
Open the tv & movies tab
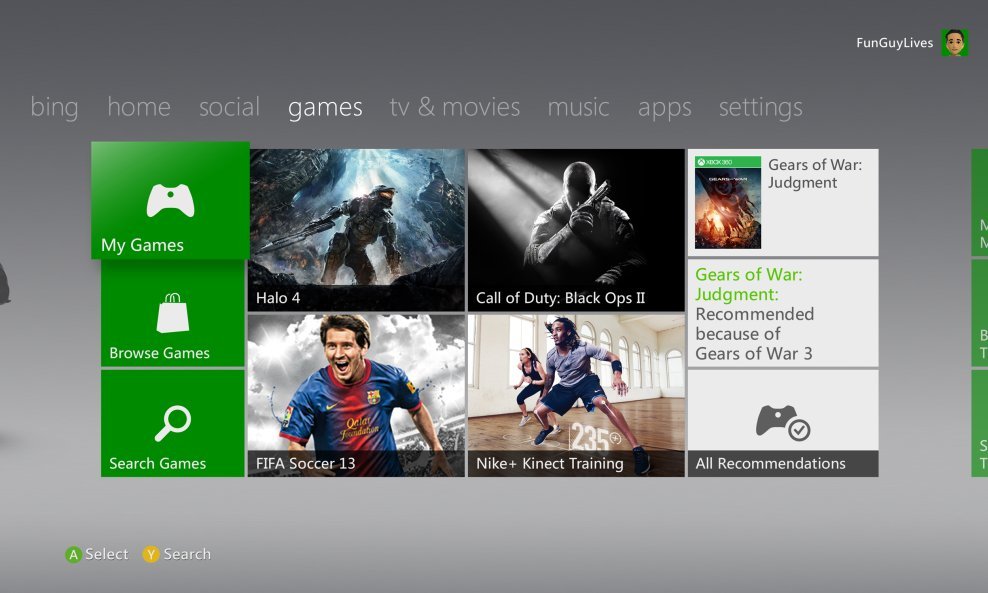point(455,107)
